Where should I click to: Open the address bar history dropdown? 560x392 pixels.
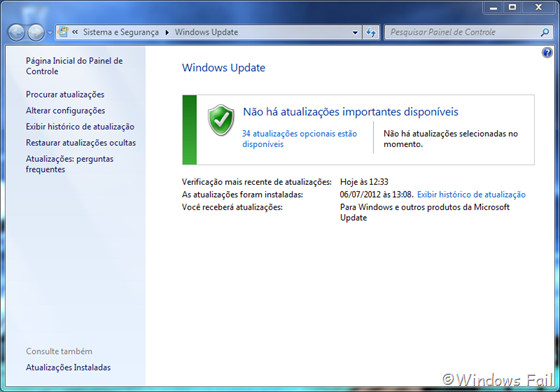(x=355, y=32)
